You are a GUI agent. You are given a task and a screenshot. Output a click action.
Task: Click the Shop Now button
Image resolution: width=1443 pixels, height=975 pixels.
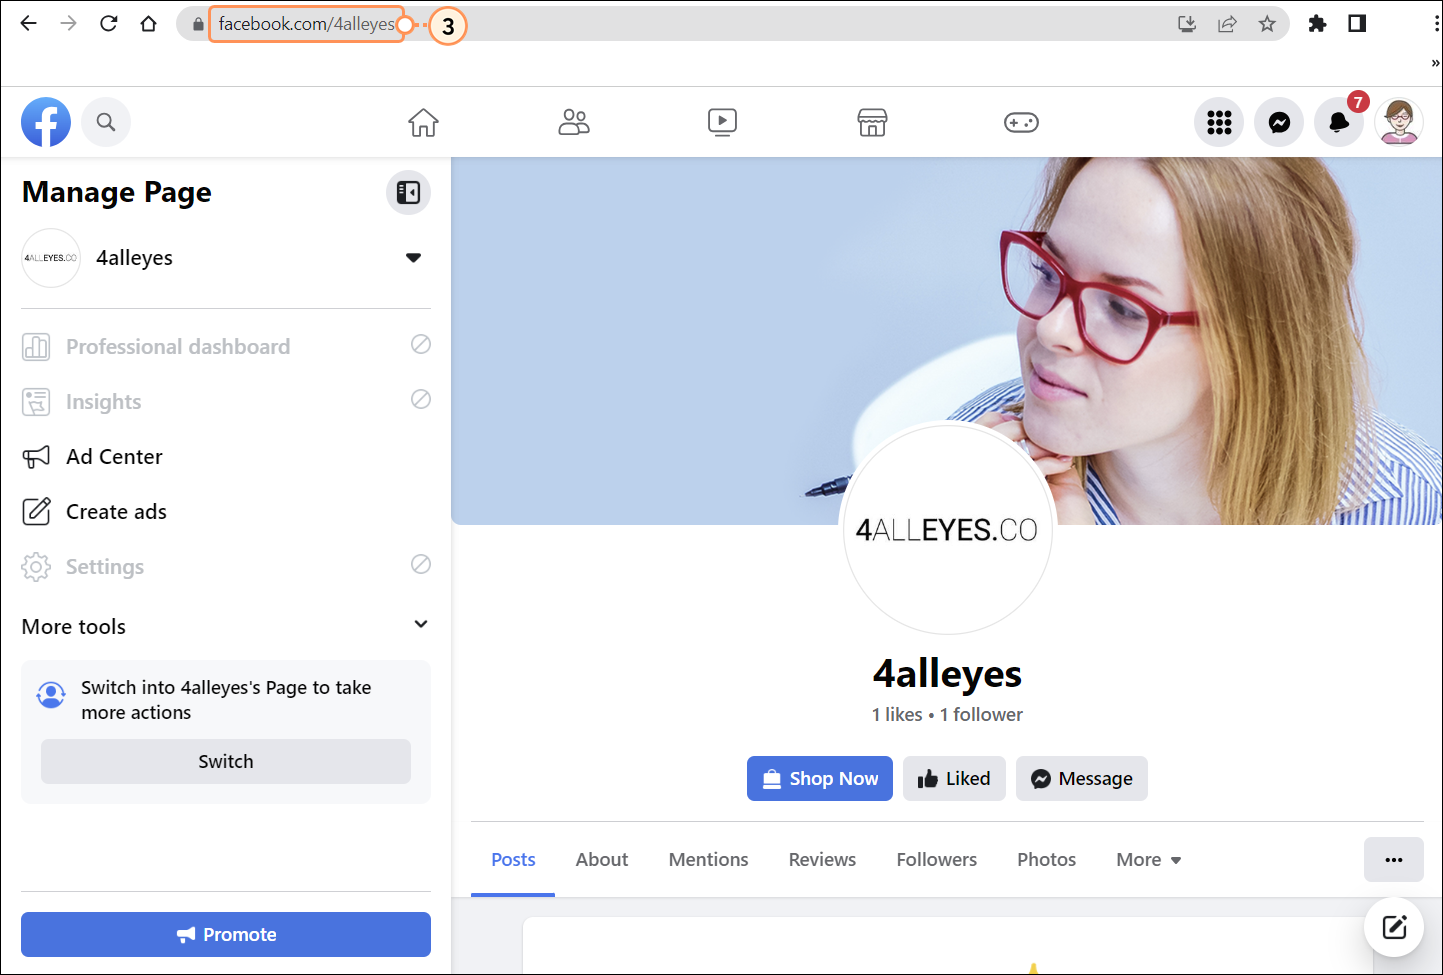tap(820, 778)
